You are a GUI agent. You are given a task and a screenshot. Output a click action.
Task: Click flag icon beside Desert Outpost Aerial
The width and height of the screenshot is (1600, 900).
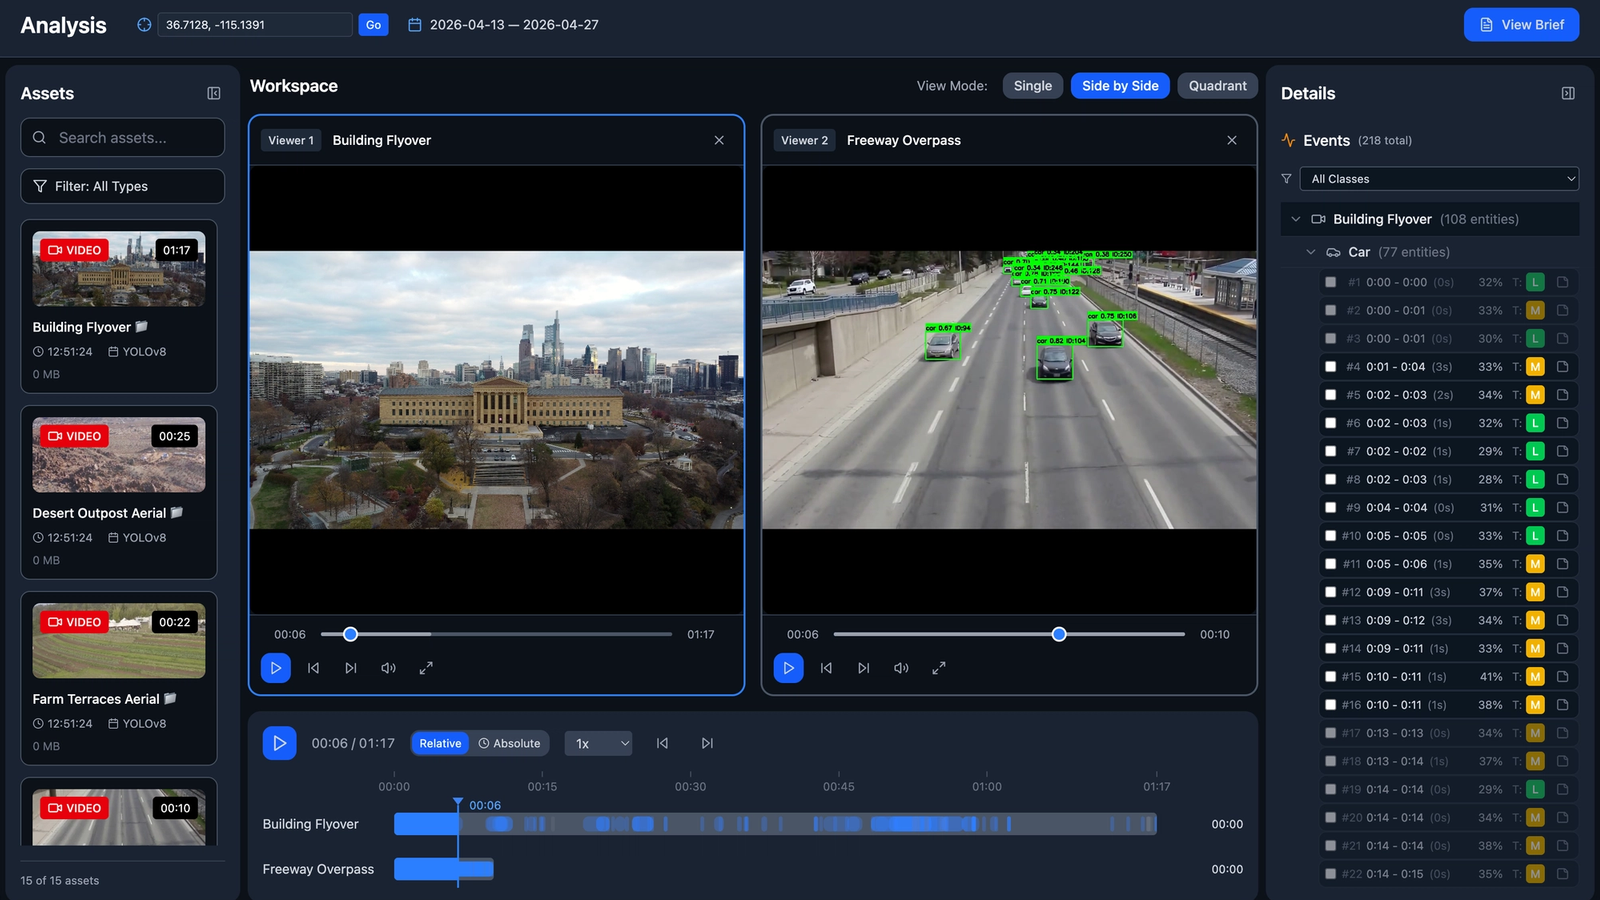(177, 512)
